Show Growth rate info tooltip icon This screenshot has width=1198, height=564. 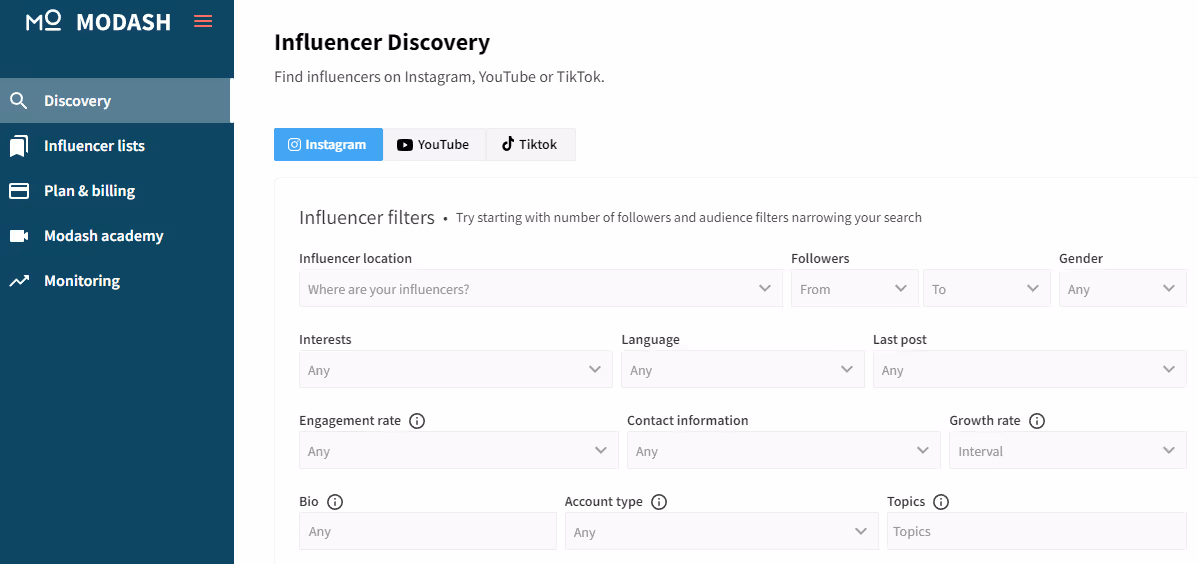click(x=1037, y=421)
